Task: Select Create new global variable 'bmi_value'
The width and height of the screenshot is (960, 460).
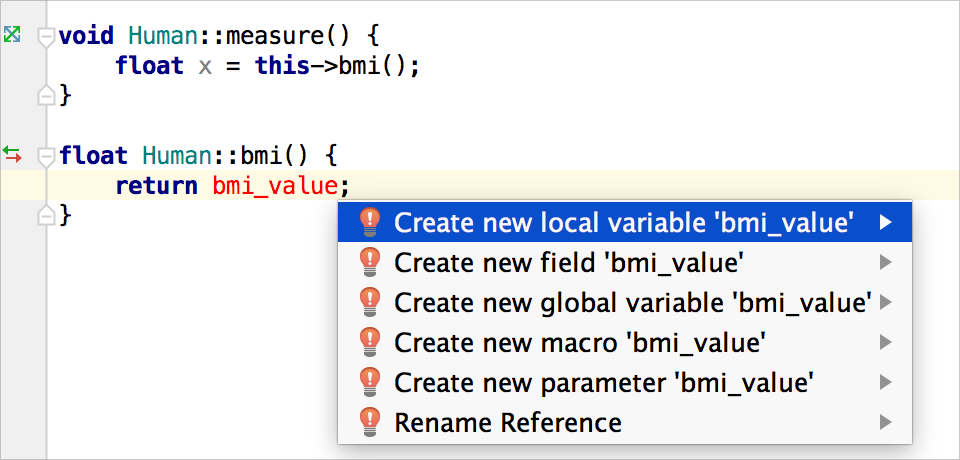Action: point(632,302)
